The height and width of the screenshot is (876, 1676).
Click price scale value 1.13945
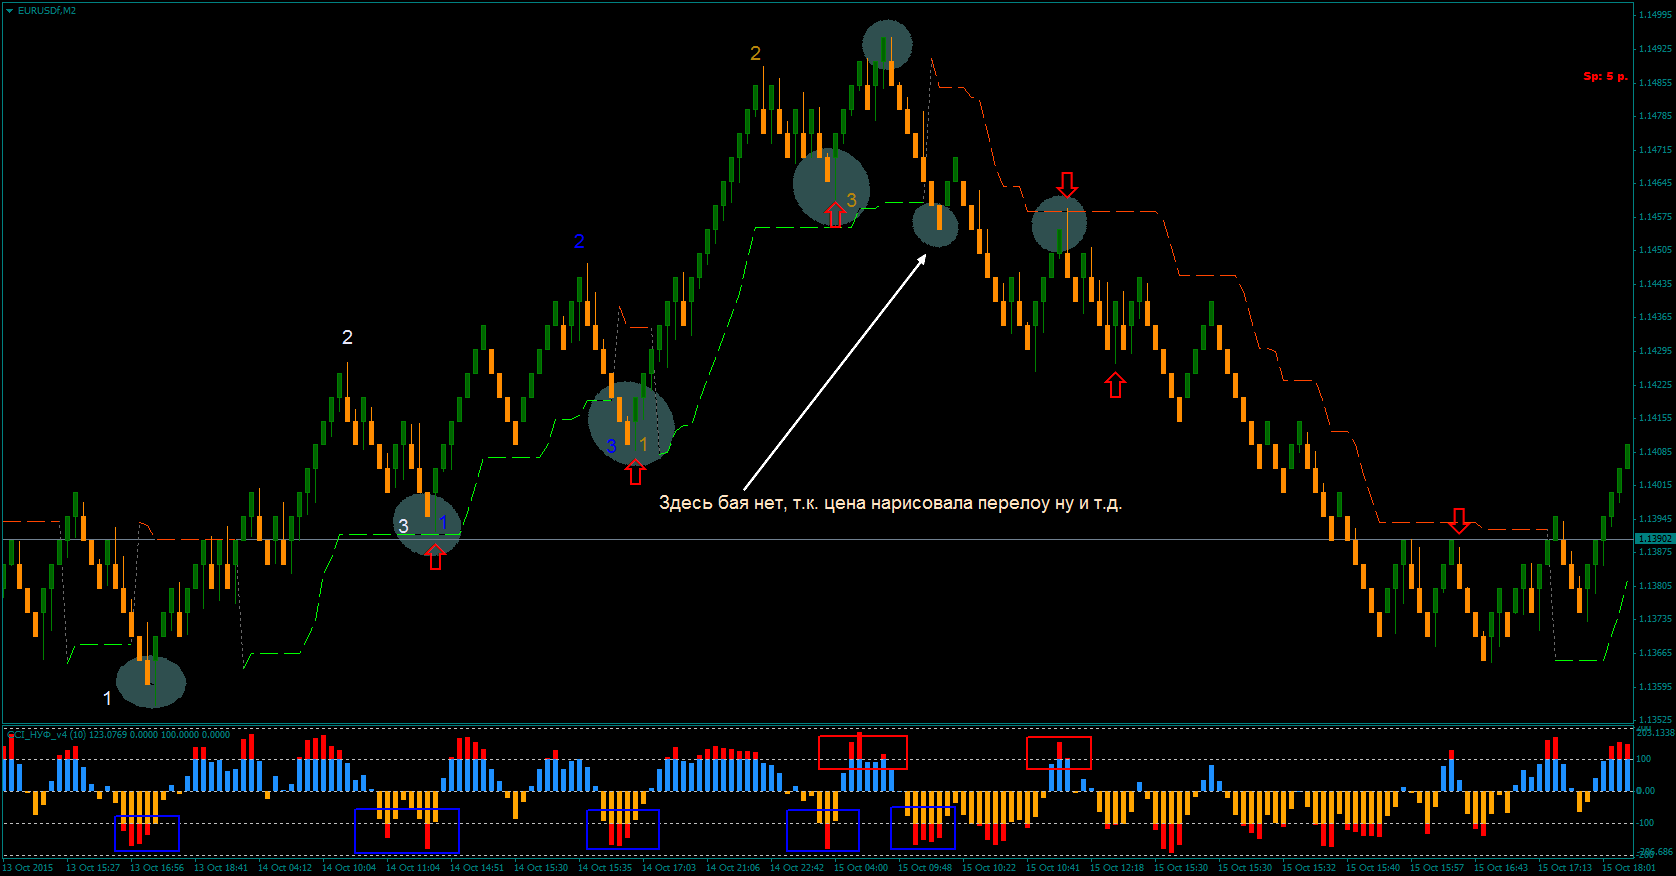click(1655, 519)
